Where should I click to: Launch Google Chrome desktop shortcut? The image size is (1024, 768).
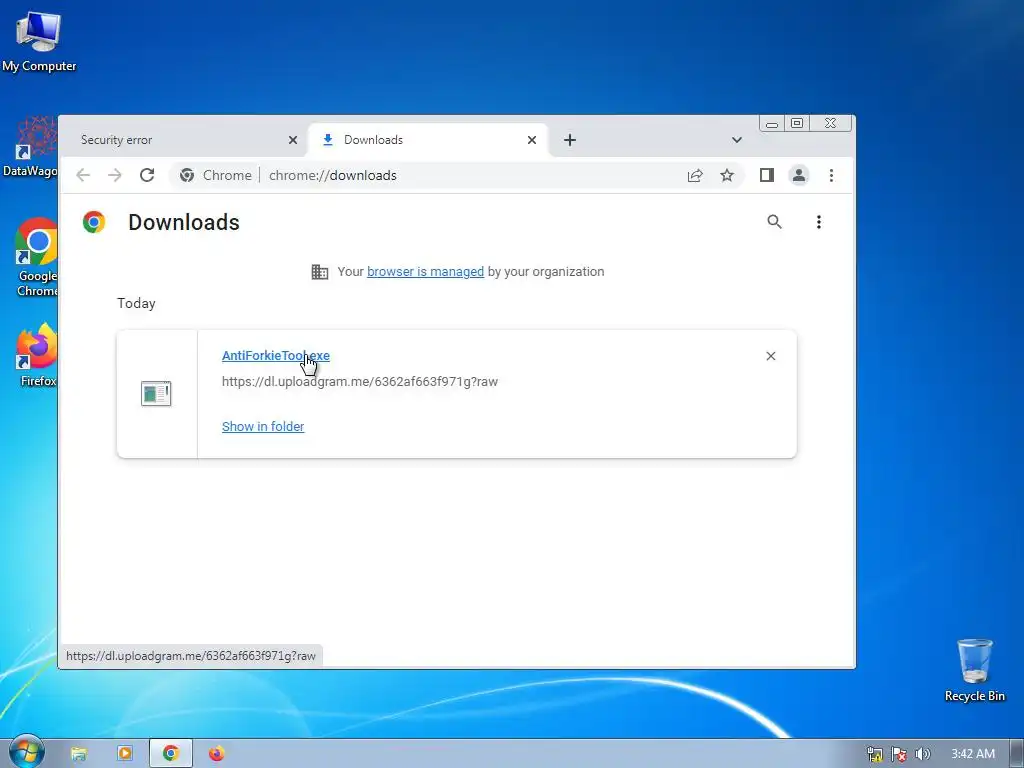point(37,257)
